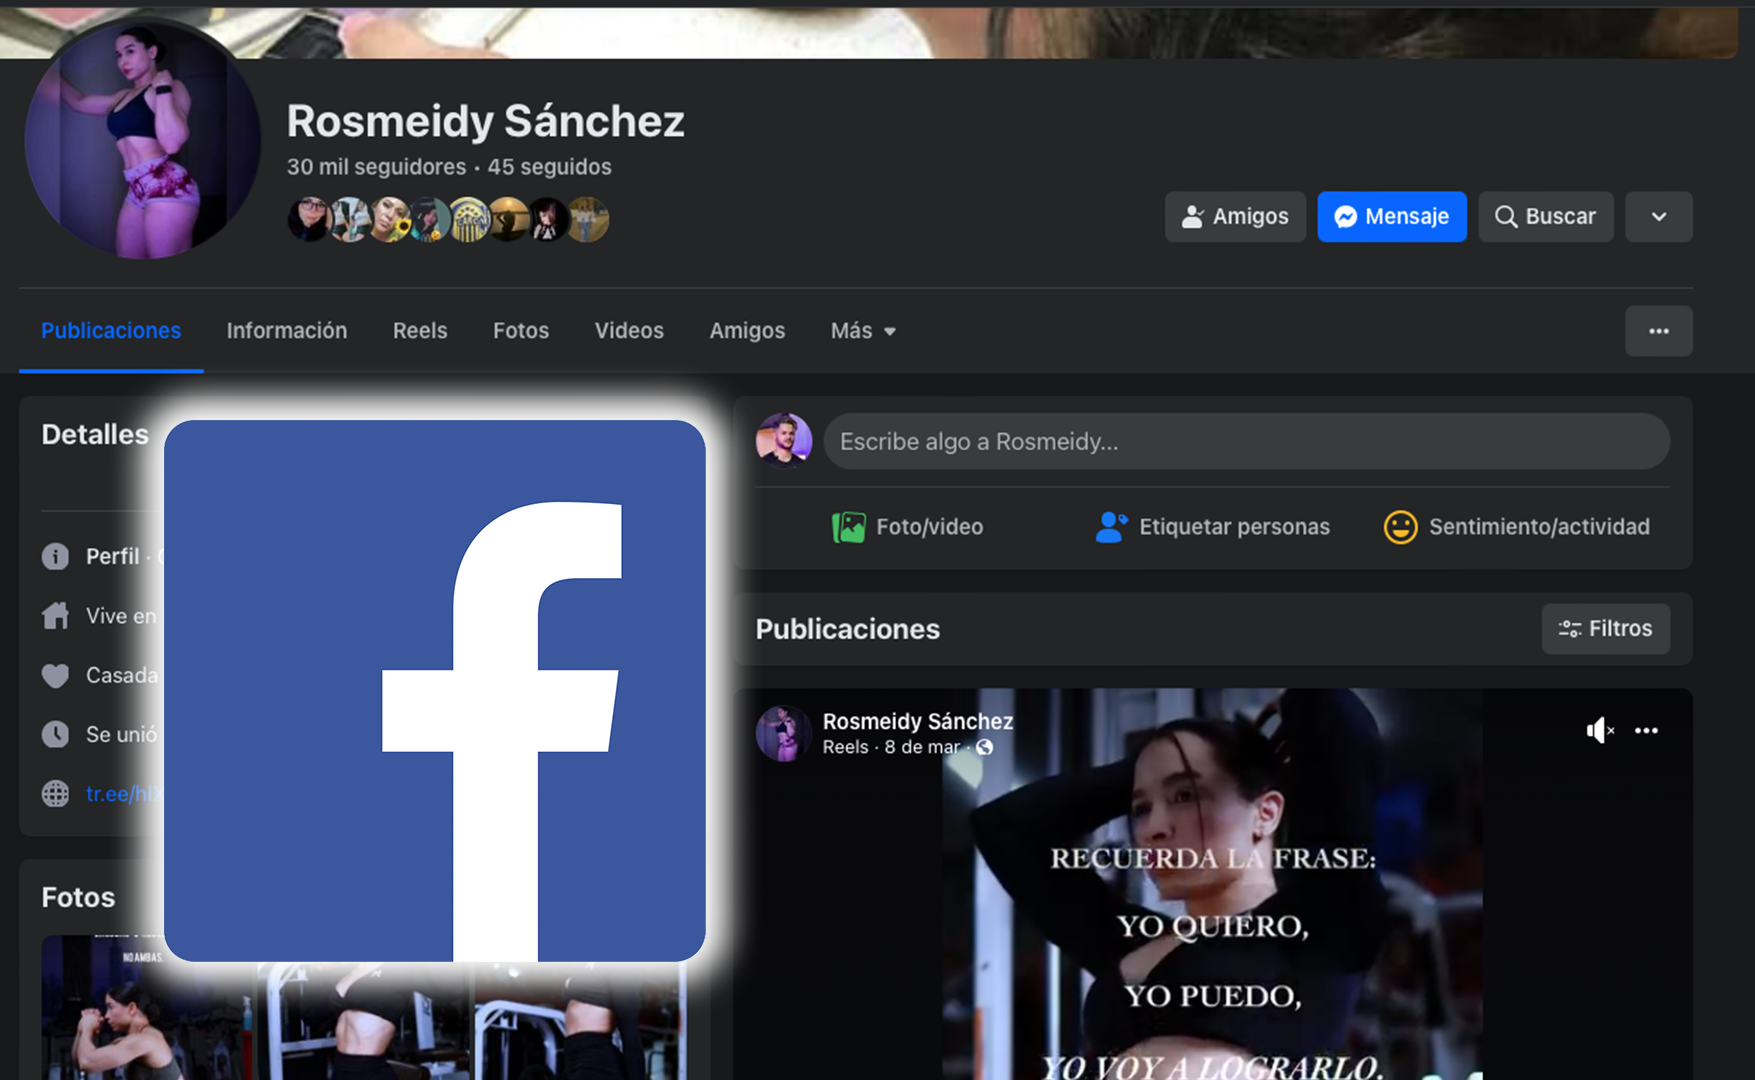Click the last follower avatar in row
Screen dimensions: 1755x1080
[588, 219]
